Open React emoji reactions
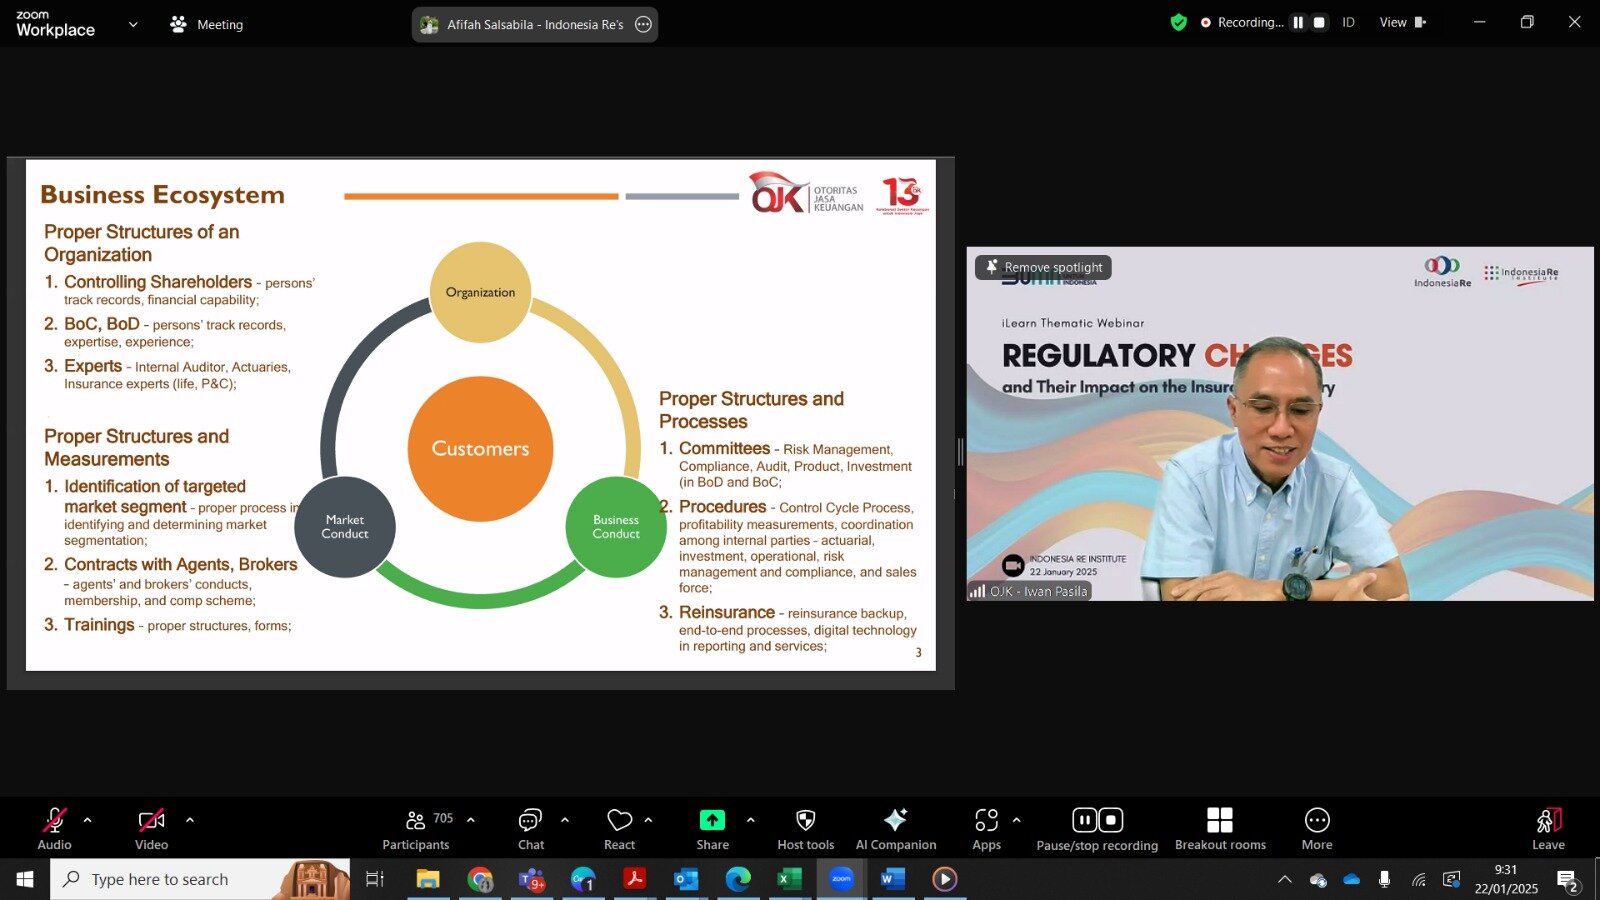Viewport: 1600px width, 900px height. tap(619, 829)
